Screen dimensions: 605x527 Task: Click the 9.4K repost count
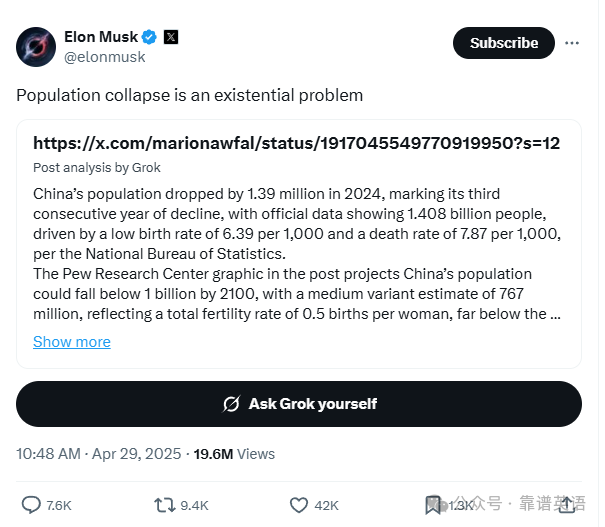coord(194,505)
